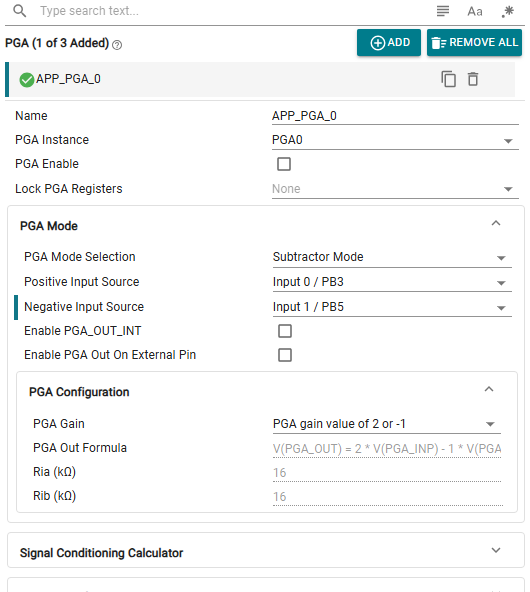Viewport: 530px width, 592px height.
Task: Toggle the collapse-all lines icon
Action: point(443,11)
